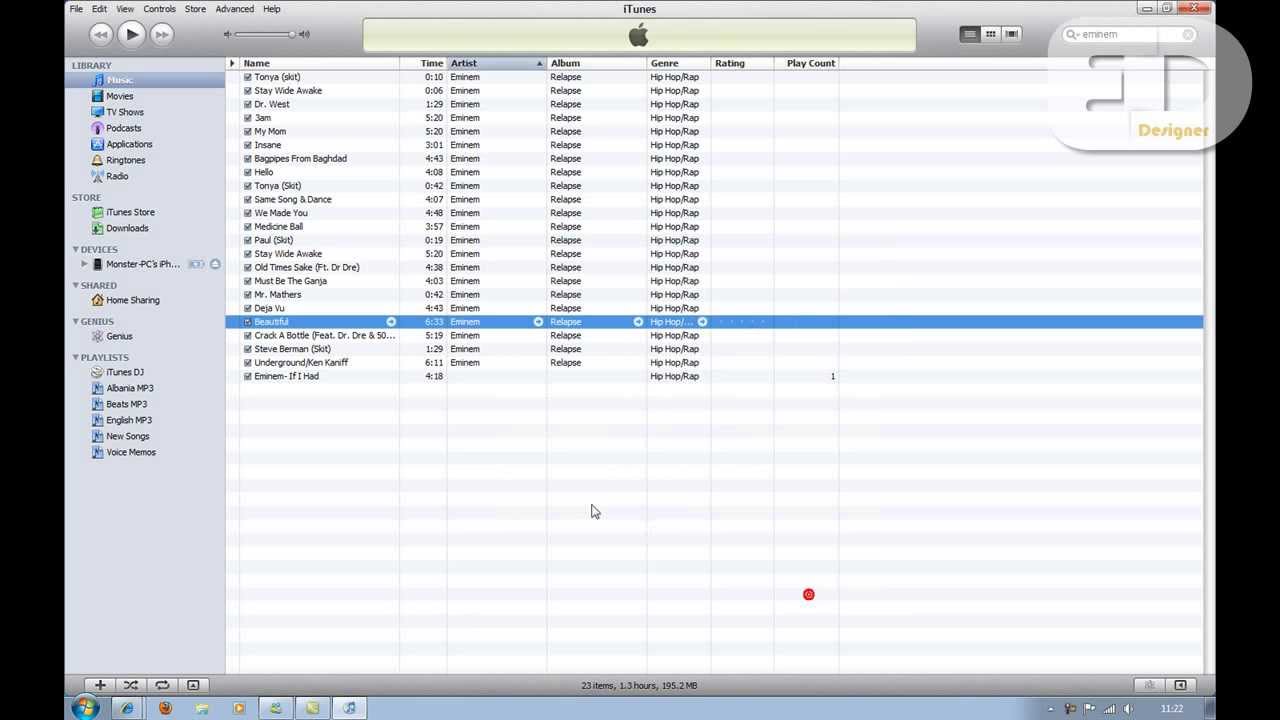Uncheck the "We Made You" checkbox

[x=248, y=213]
